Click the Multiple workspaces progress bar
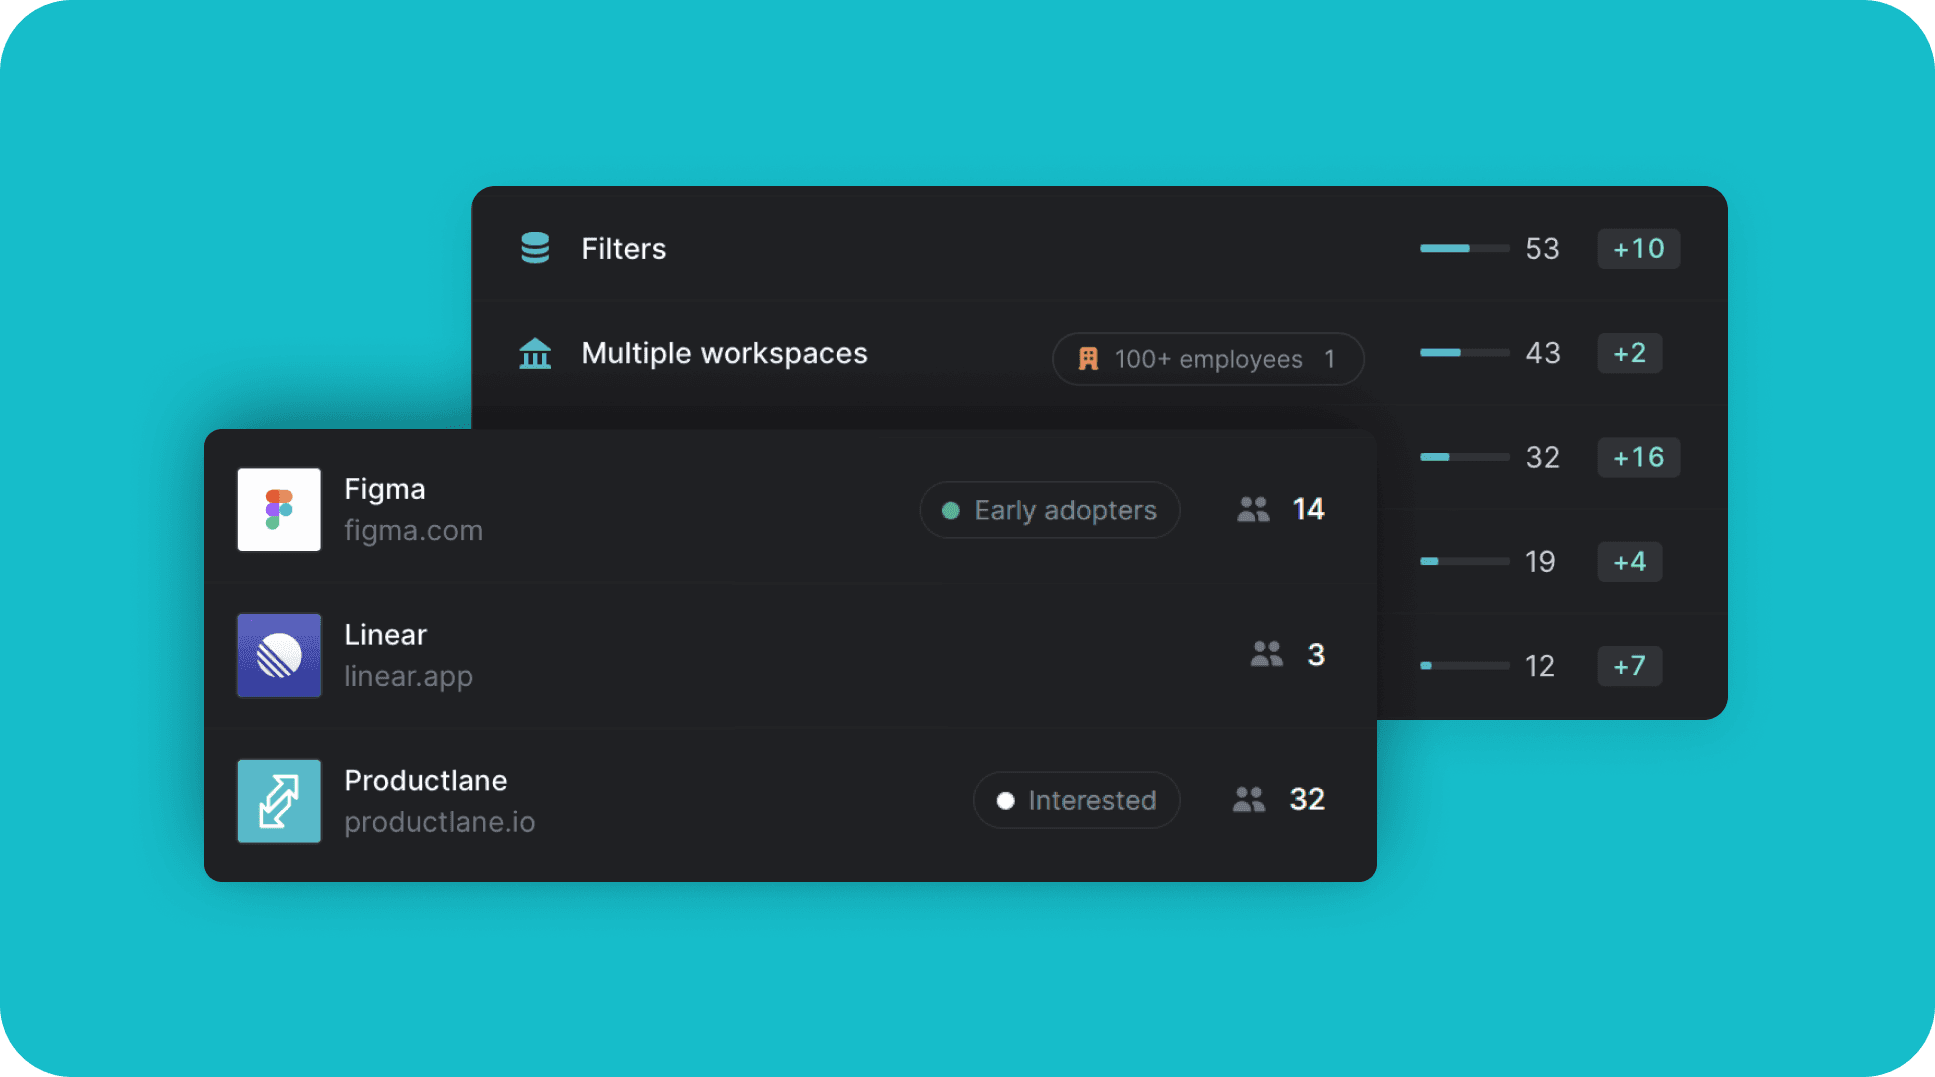Viewport: 1935px width, 1077px height. tap(1465, 353)
